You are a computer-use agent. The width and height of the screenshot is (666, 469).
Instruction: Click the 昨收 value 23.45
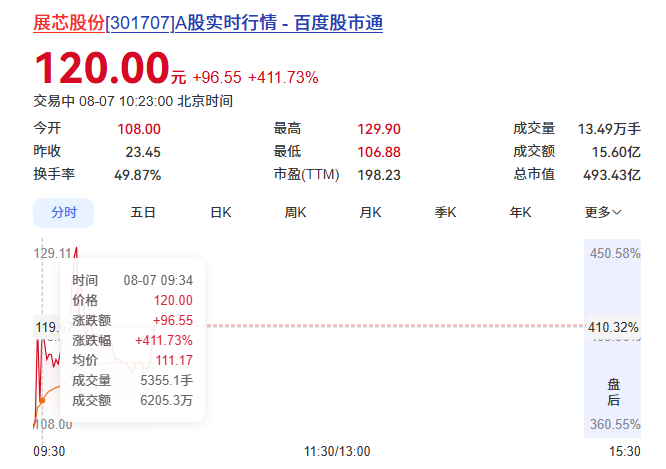coord(143,152)
